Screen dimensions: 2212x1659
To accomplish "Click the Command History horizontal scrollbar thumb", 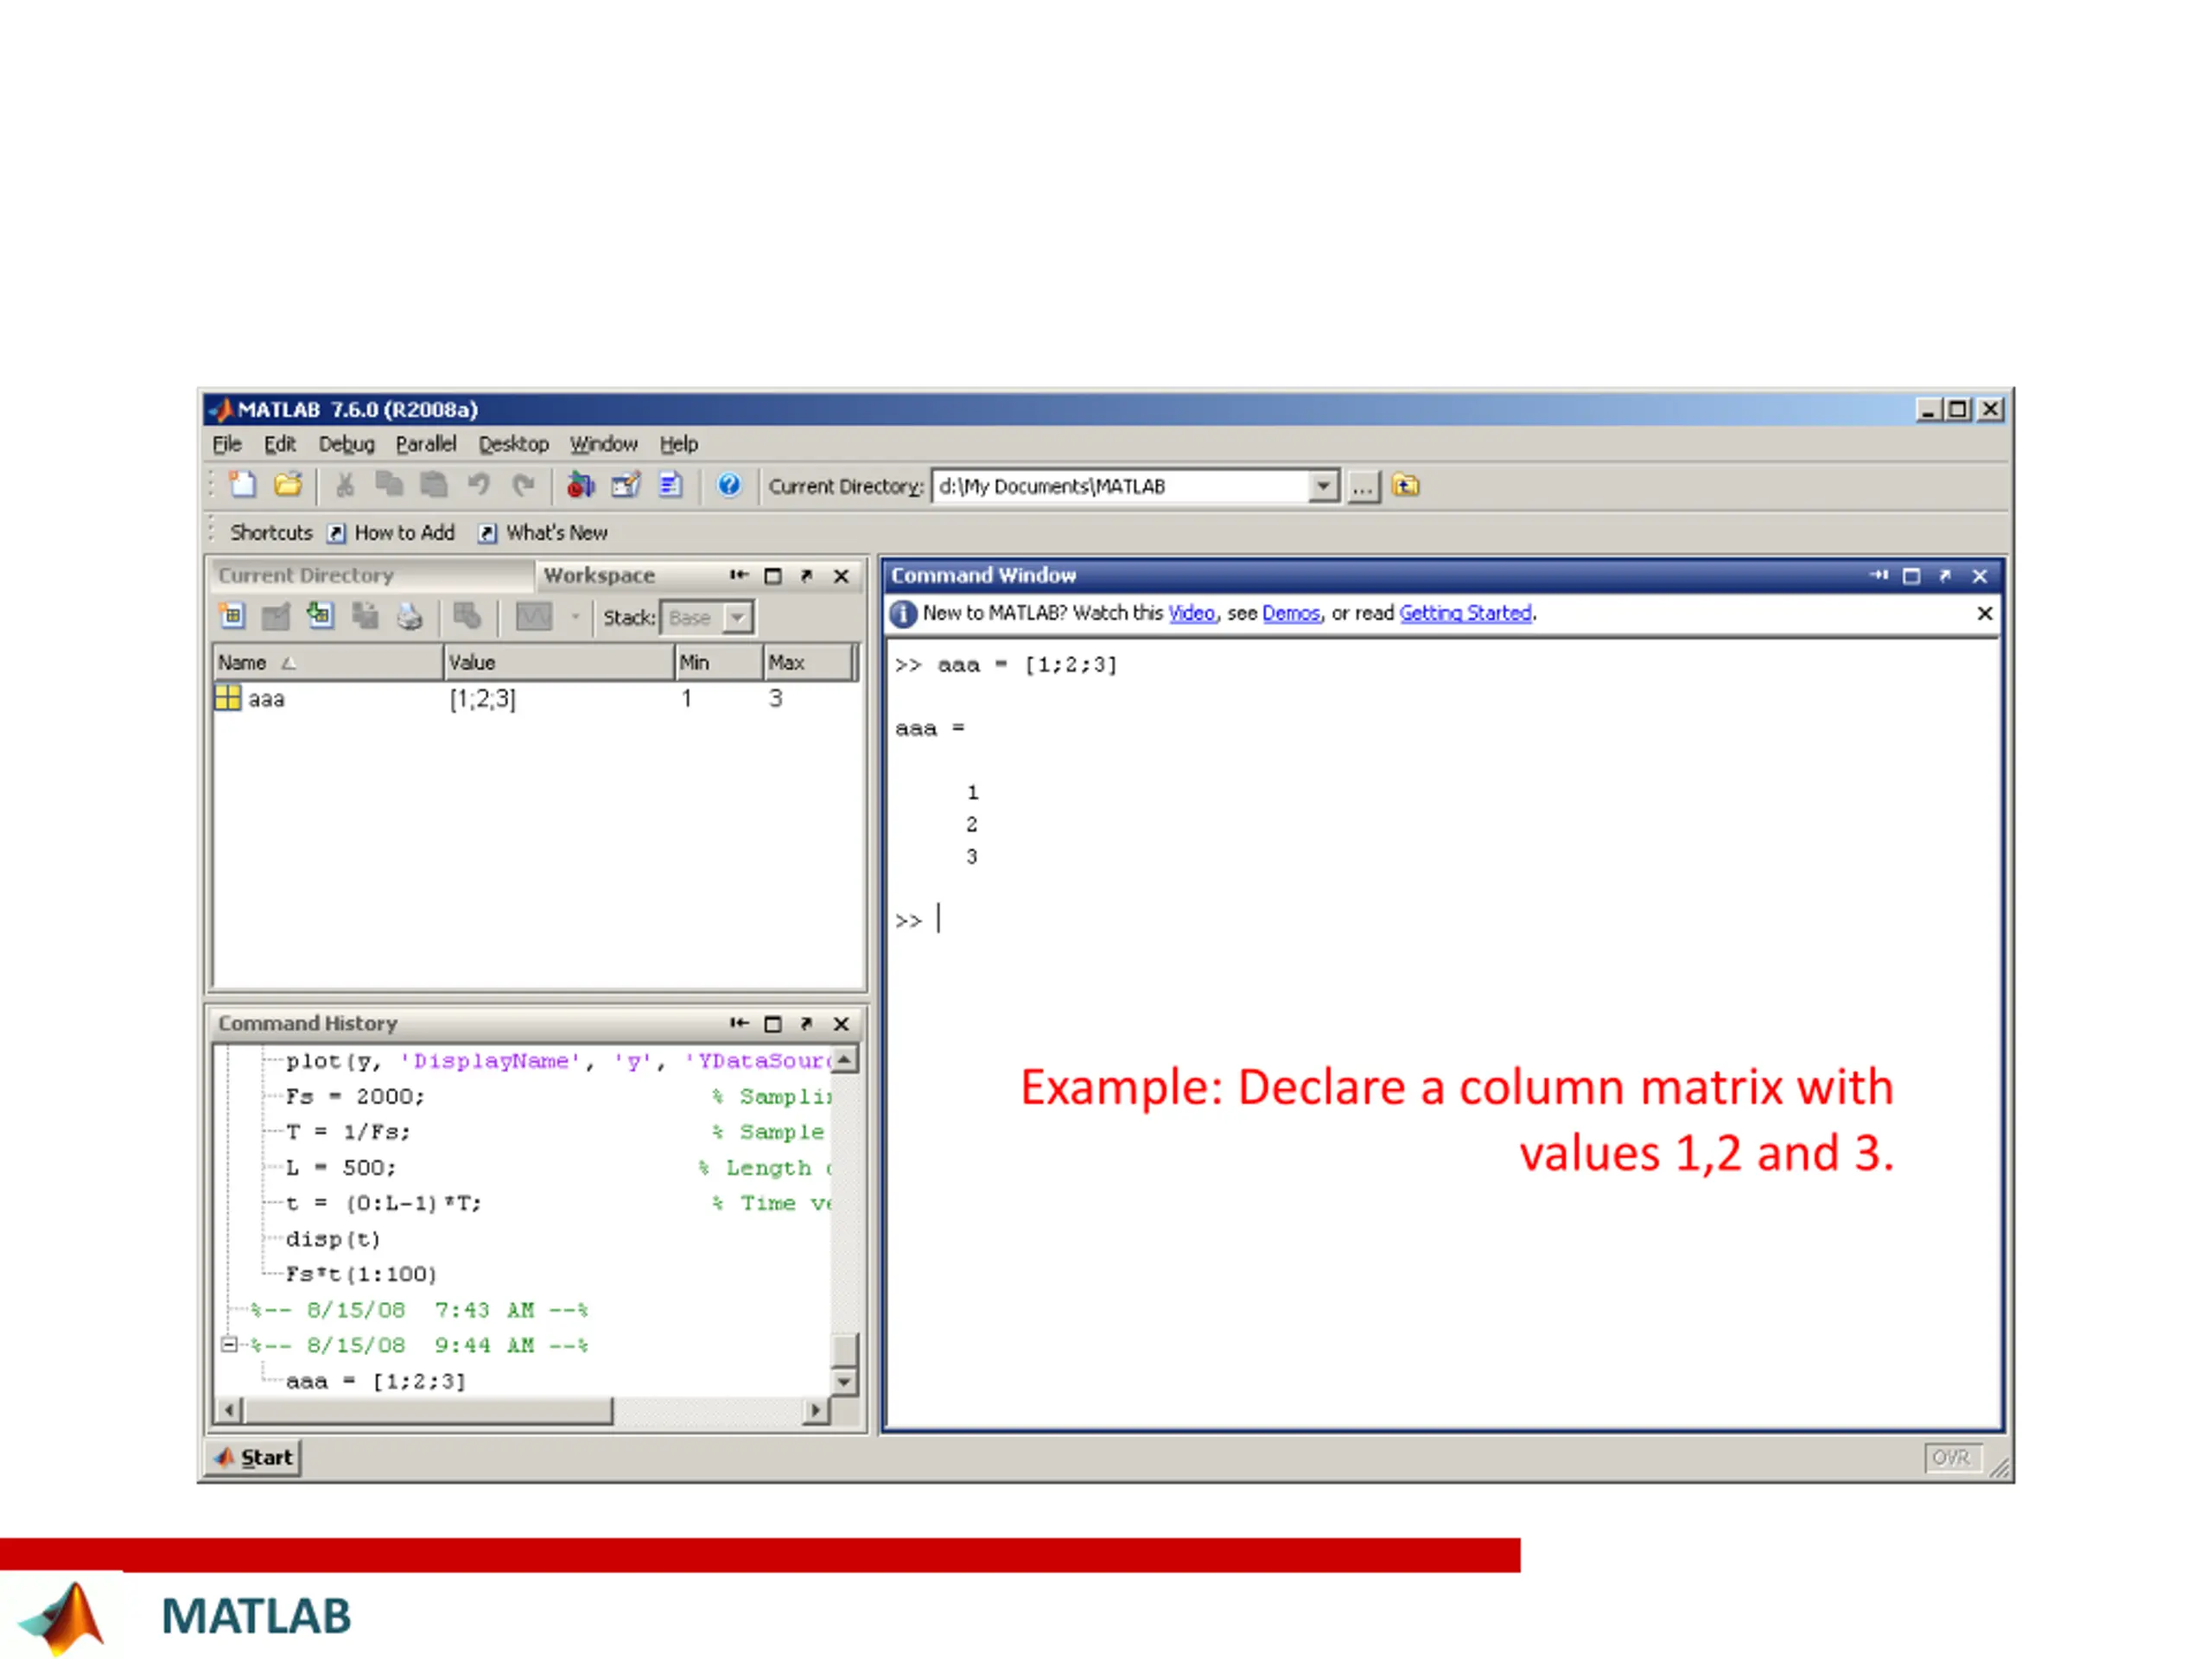I will (427, 1411).
